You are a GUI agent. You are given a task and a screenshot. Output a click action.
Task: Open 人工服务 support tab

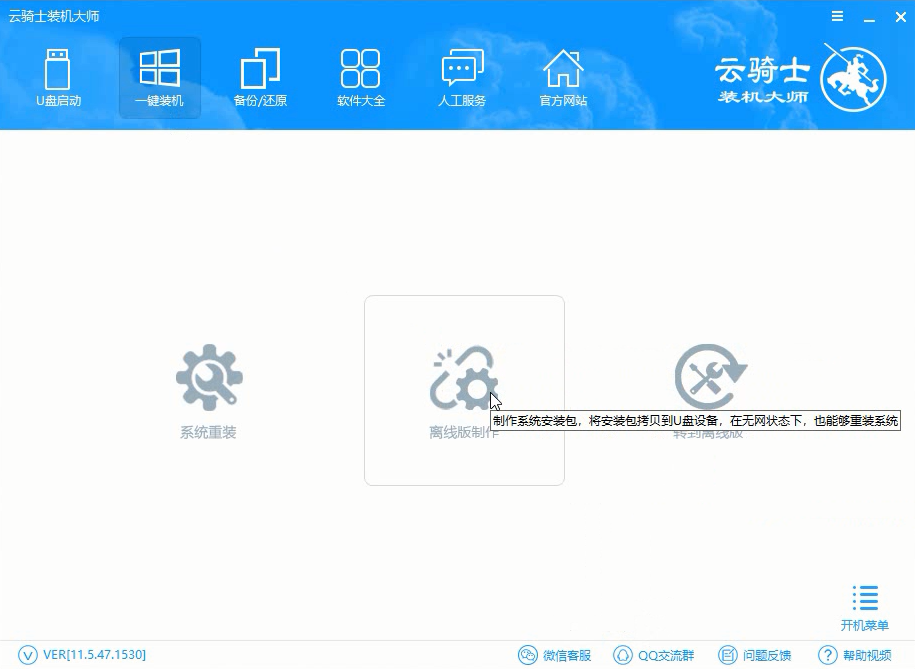coord(462,78)
